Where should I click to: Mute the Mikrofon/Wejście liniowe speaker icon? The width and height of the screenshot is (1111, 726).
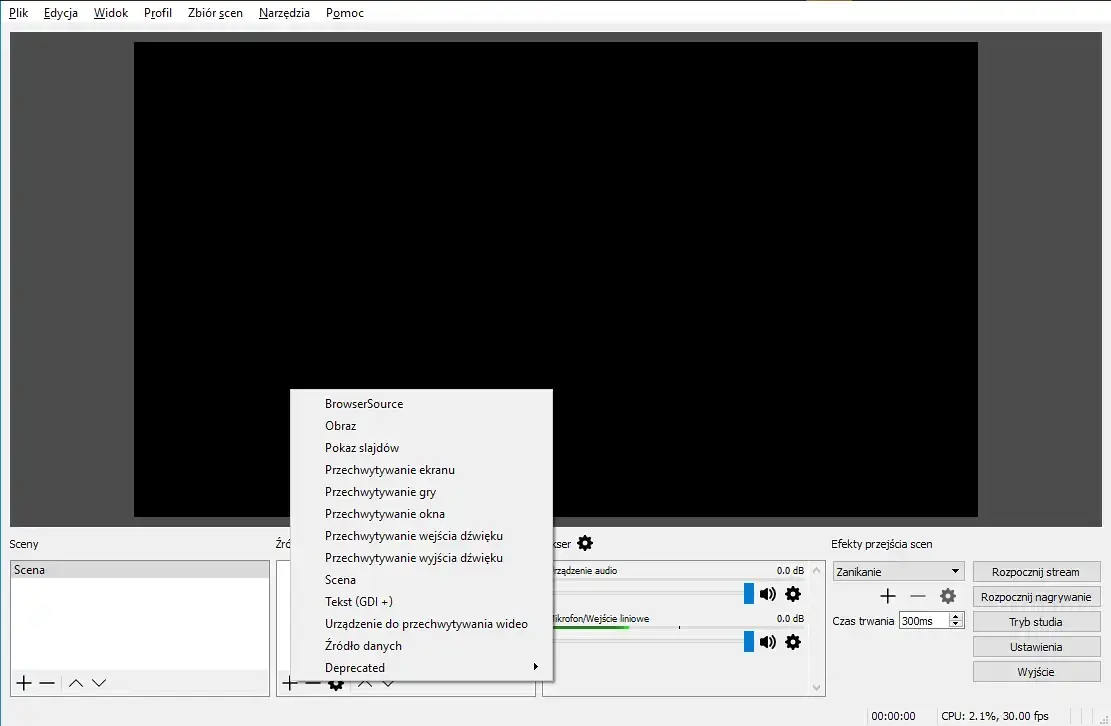pyautogui.click(x=767, y=641)
